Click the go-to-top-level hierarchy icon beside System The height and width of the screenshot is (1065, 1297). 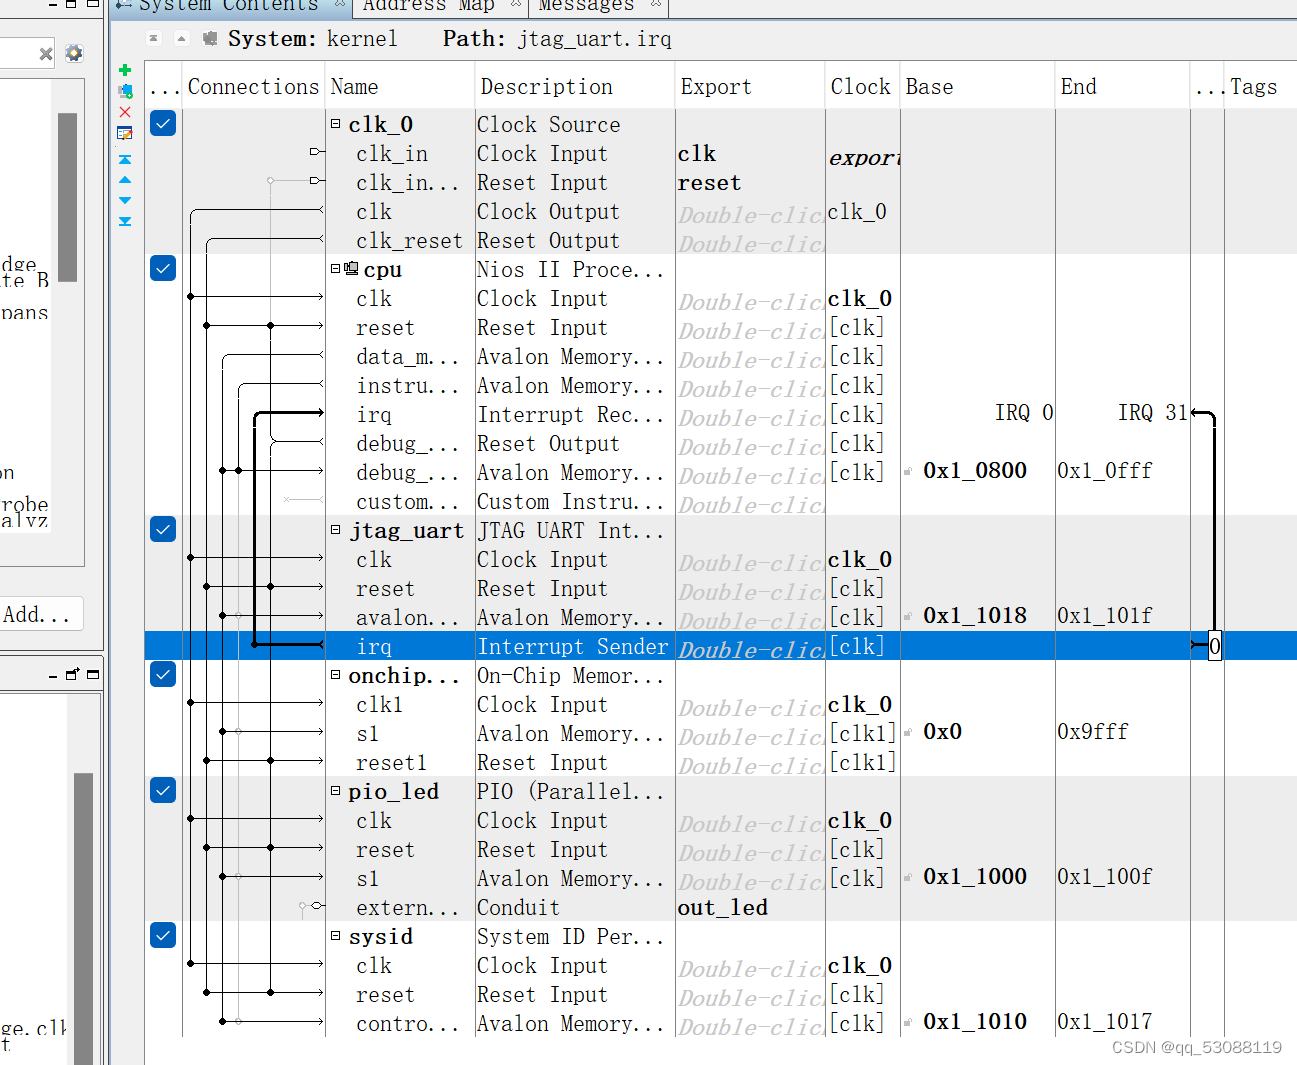coord(153,38)
